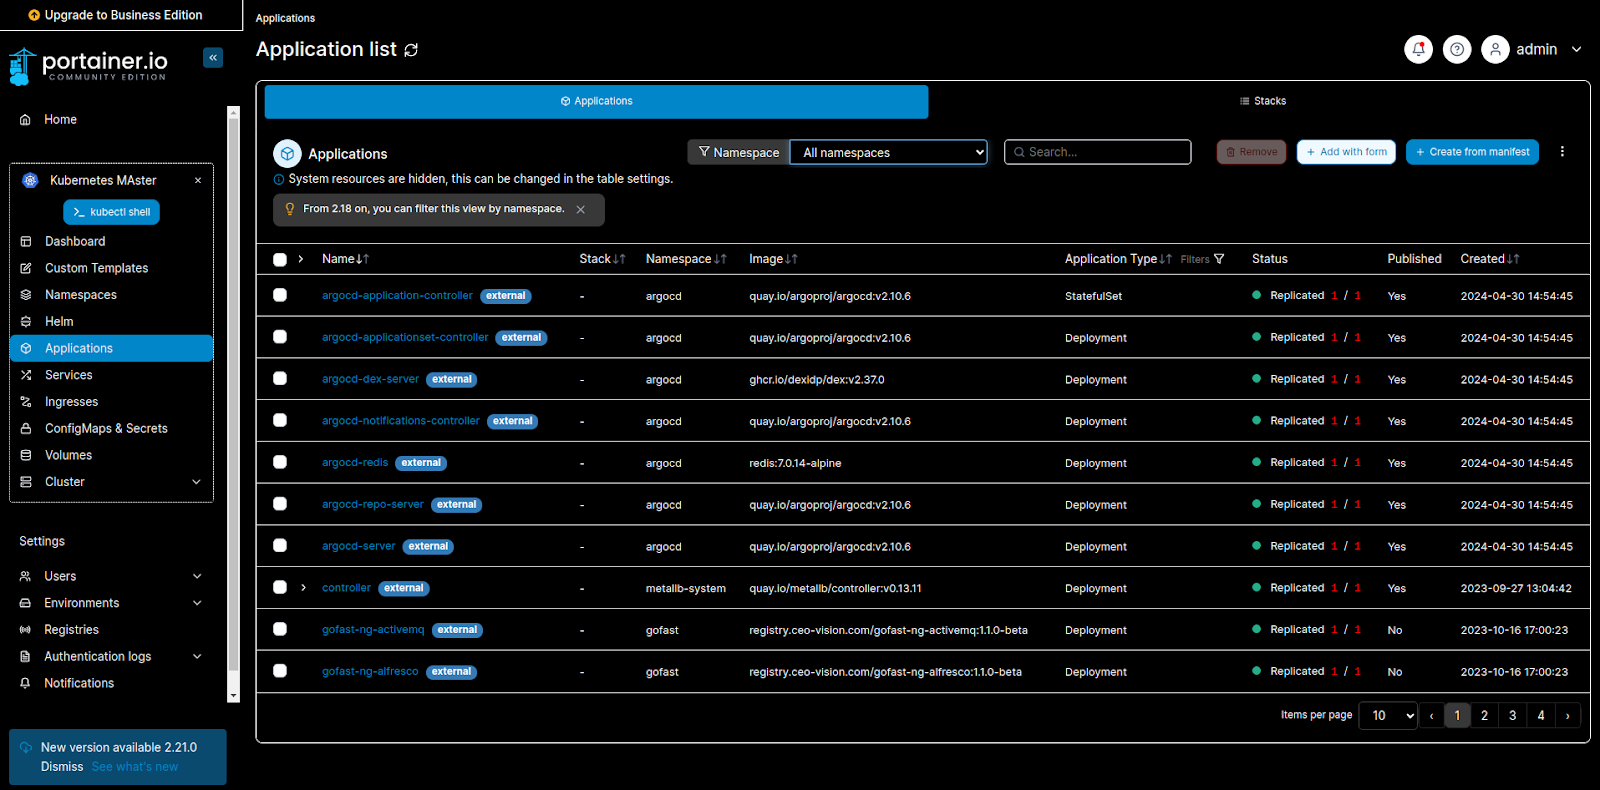1600x790 pixels.
Task: Expand the Environments settings section
Action: coord(197,603)
